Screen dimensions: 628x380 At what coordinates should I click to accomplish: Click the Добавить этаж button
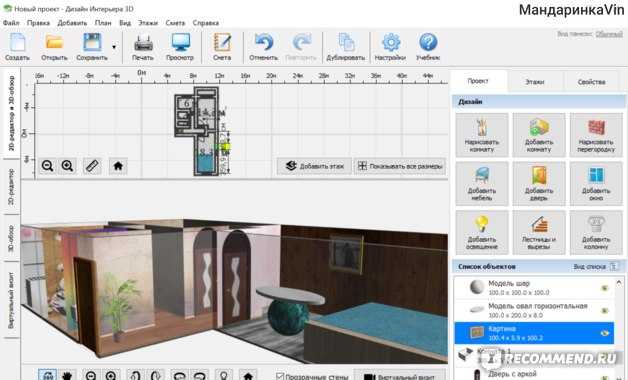click(x=314, y=166)
